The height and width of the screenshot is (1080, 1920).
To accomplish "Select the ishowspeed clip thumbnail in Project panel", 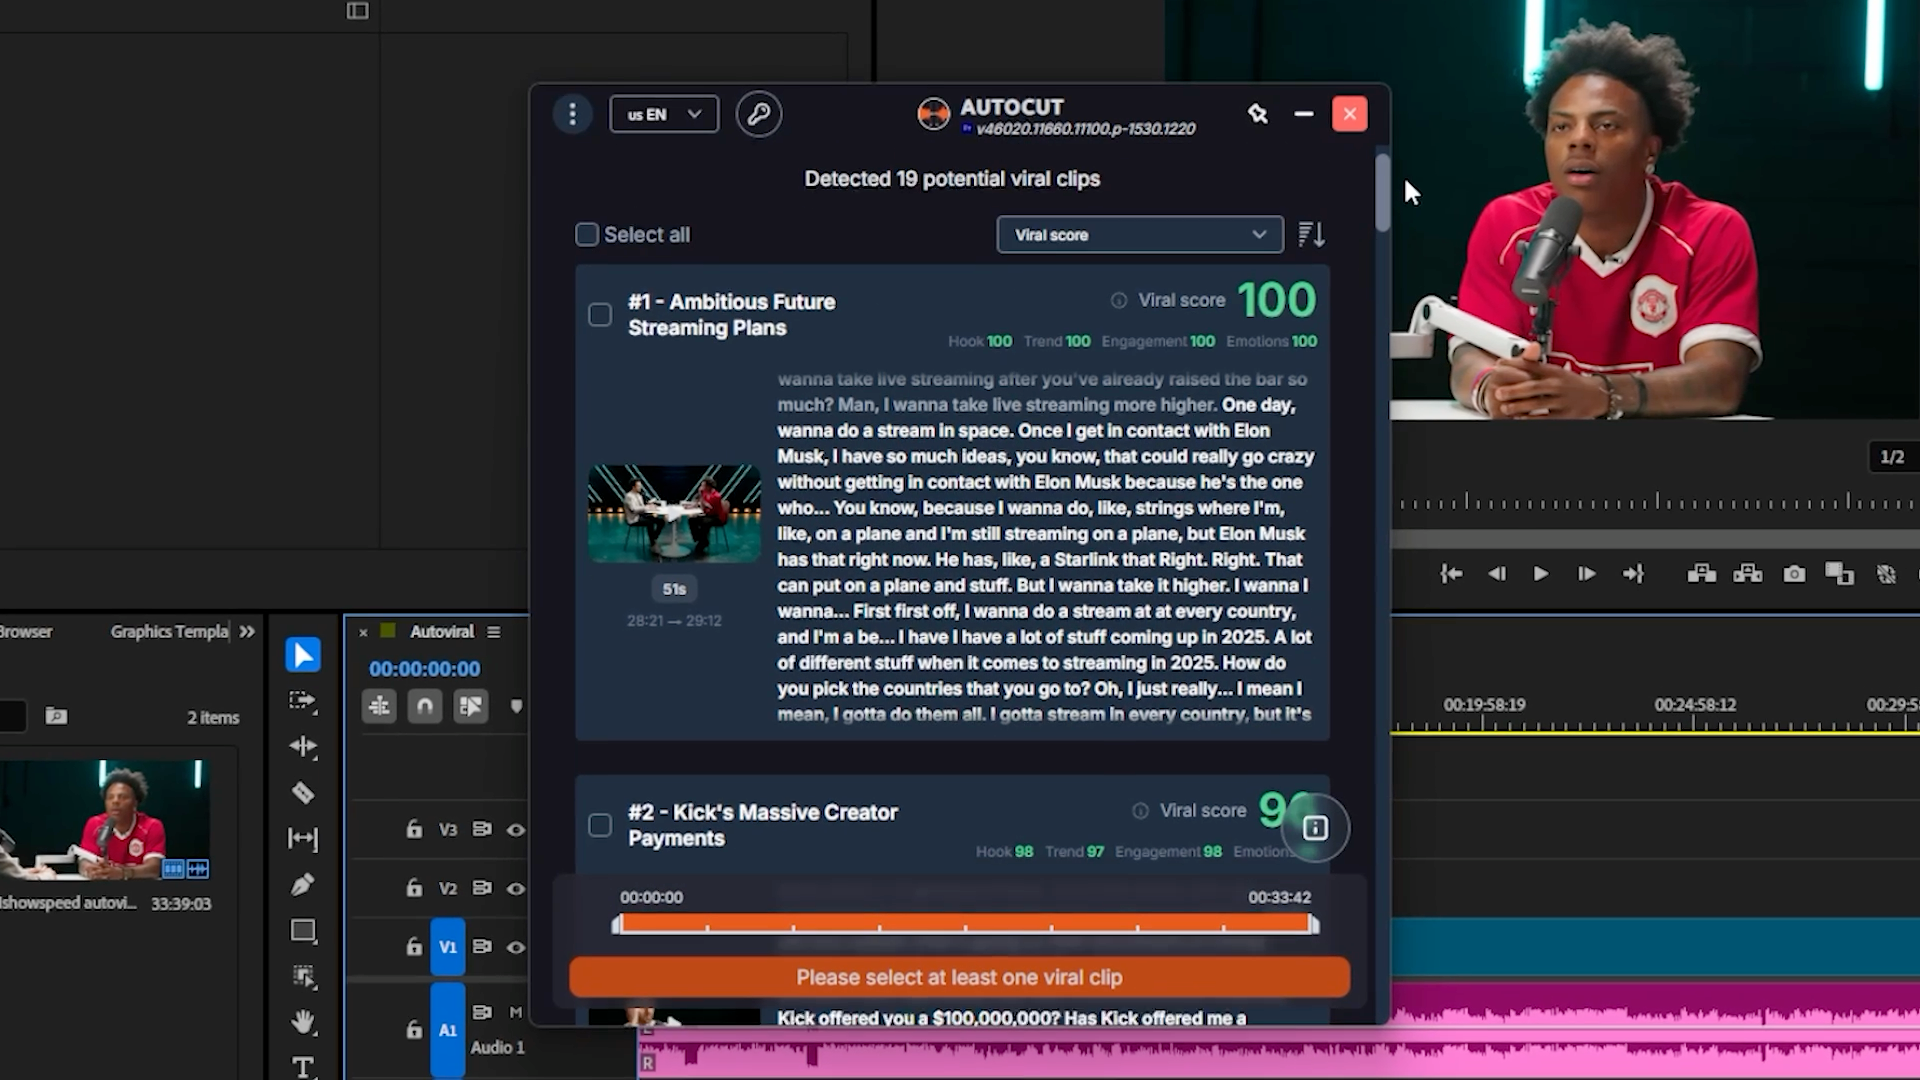I will tap(105, 820).
